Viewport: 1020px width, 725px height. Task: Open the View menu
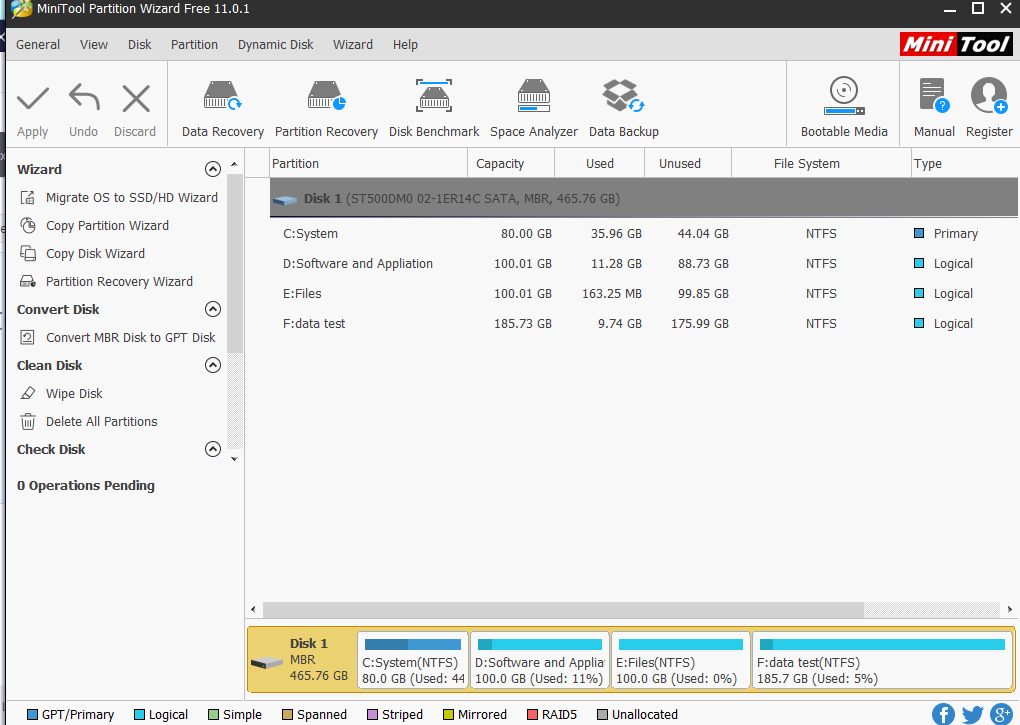pyautogui.click(x=94, y=45)
